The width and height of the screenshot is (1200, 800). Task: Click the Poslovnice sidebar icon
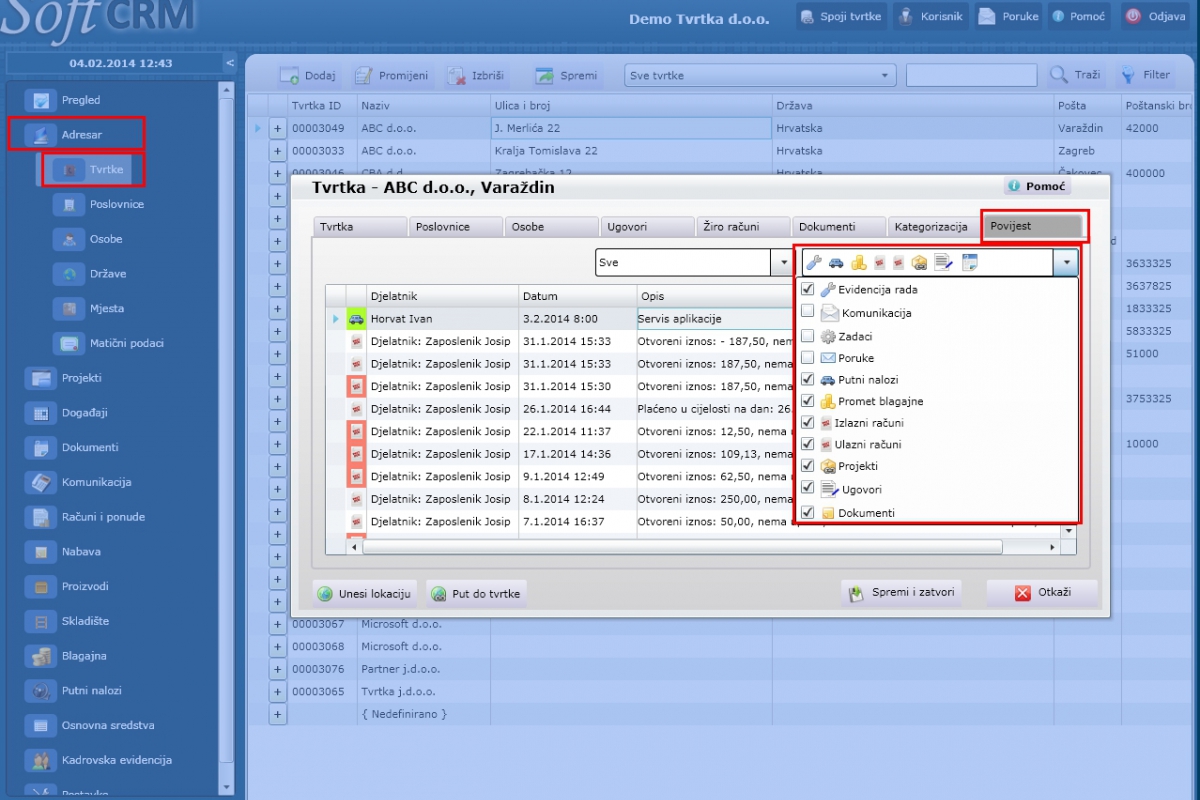coord(69,204)
